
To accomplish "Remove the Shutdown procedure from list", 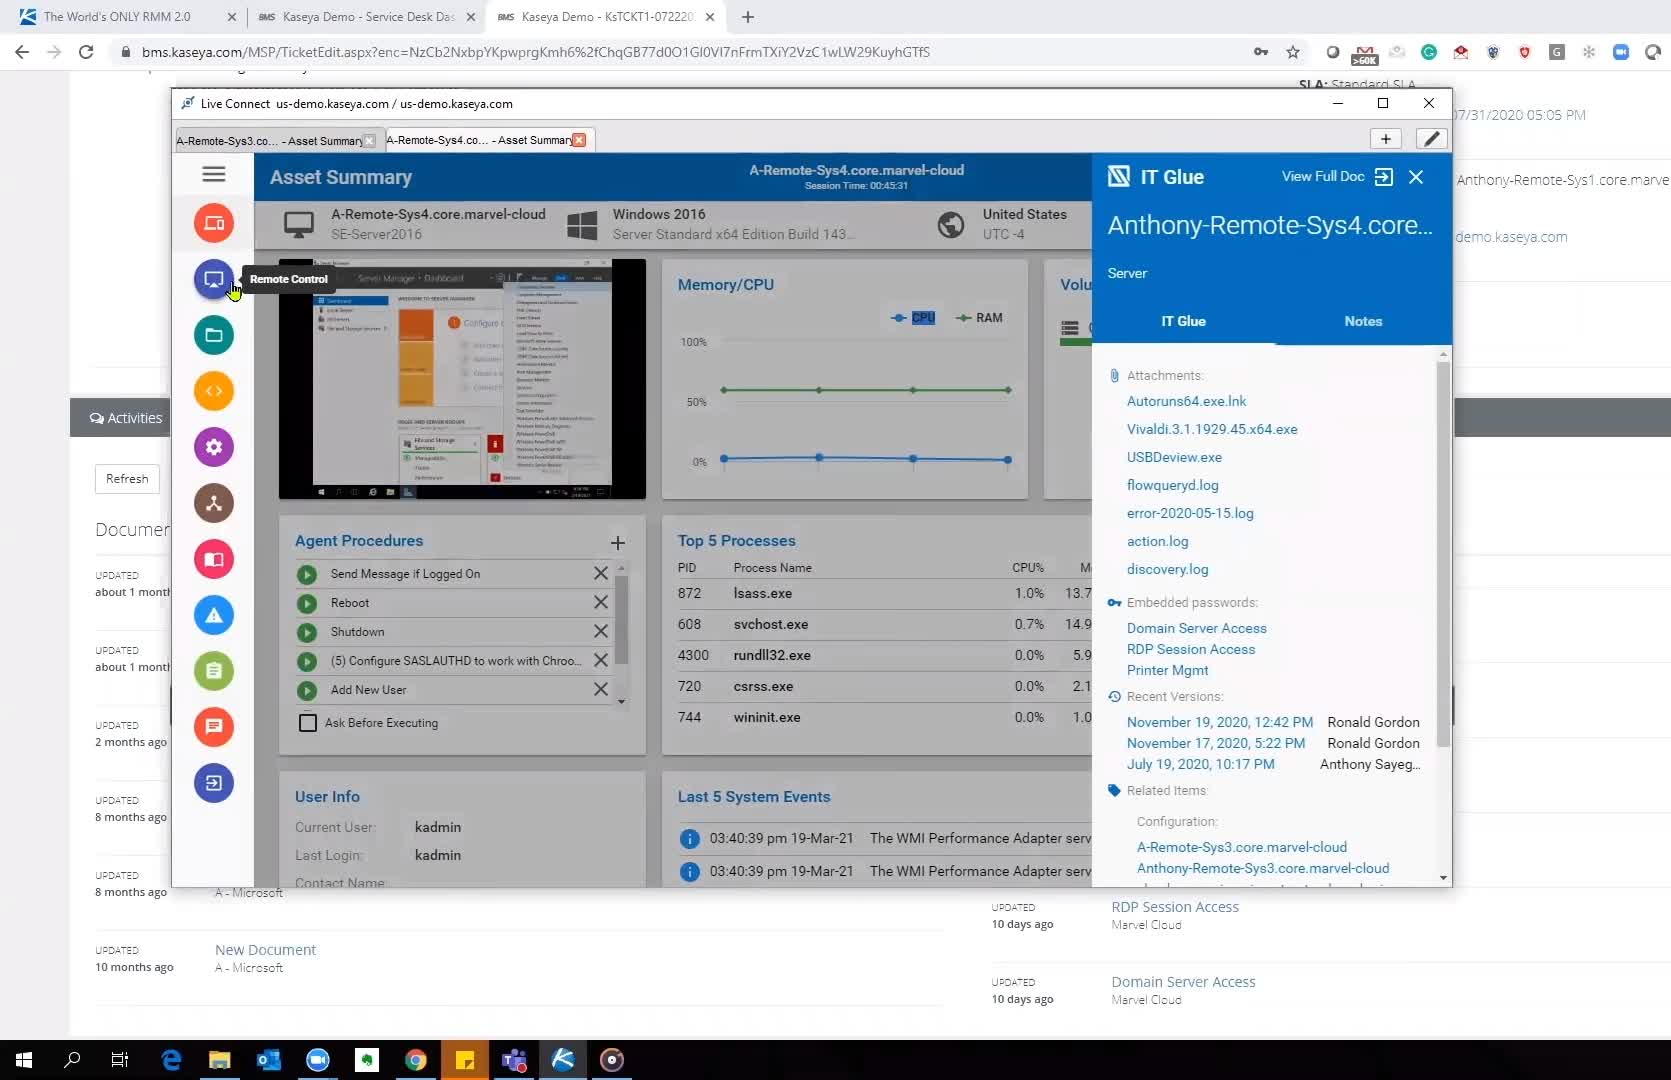I will click(x=601, y=631).
